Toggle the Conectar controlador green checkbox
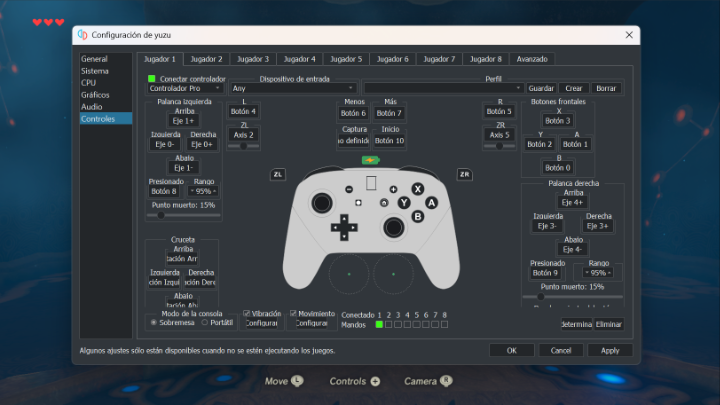 click(152, 79)
